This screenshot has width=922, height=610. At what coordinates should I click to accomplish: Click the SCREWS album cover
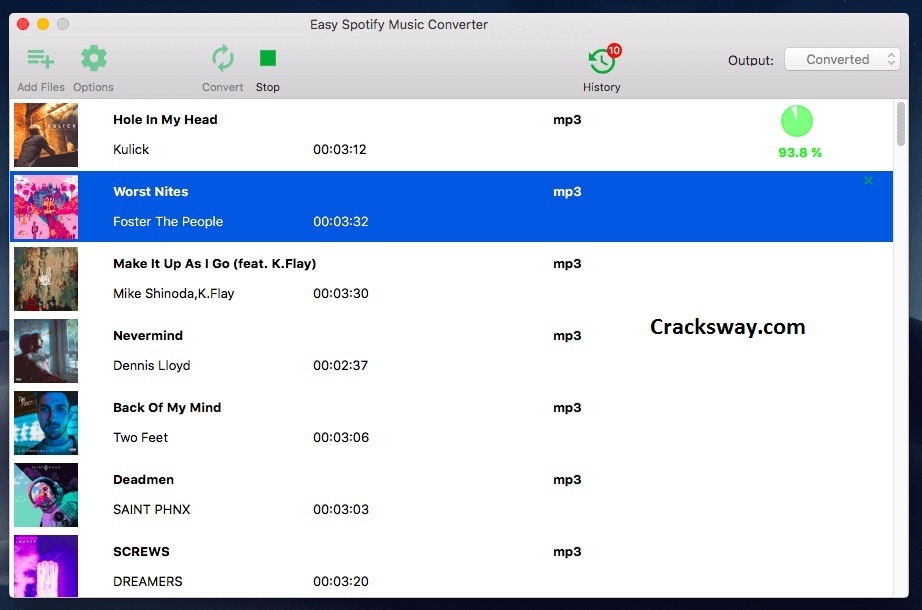[x=46, y=566]
